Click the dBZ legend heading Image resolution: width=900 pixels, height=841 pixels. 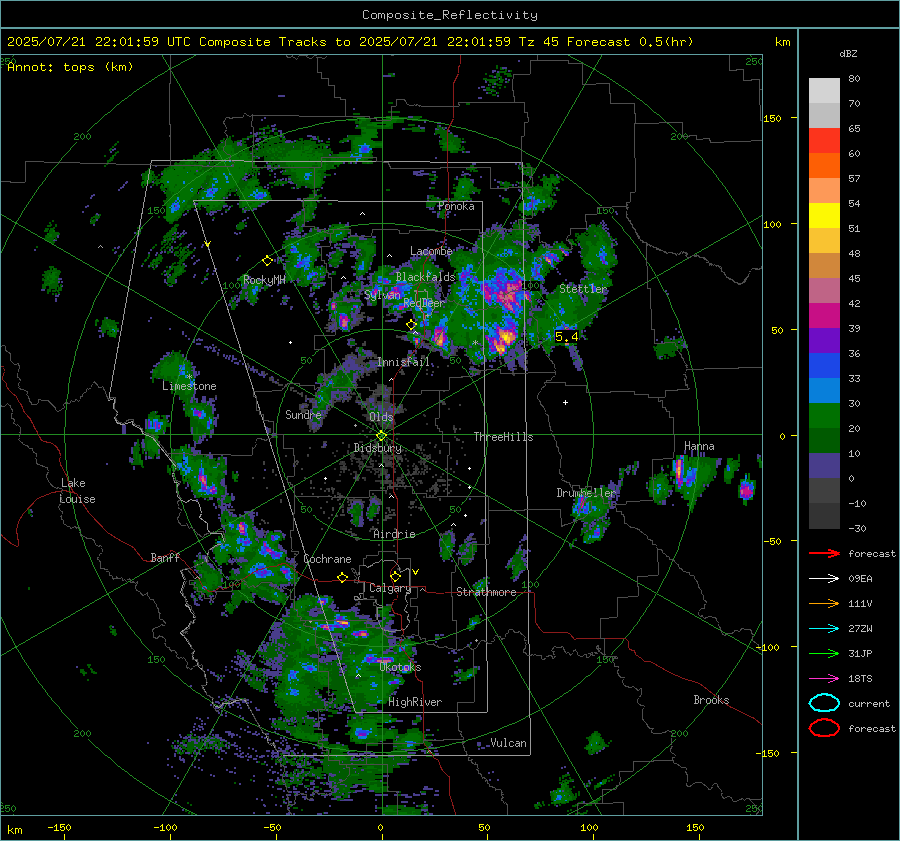click(848, 53)
